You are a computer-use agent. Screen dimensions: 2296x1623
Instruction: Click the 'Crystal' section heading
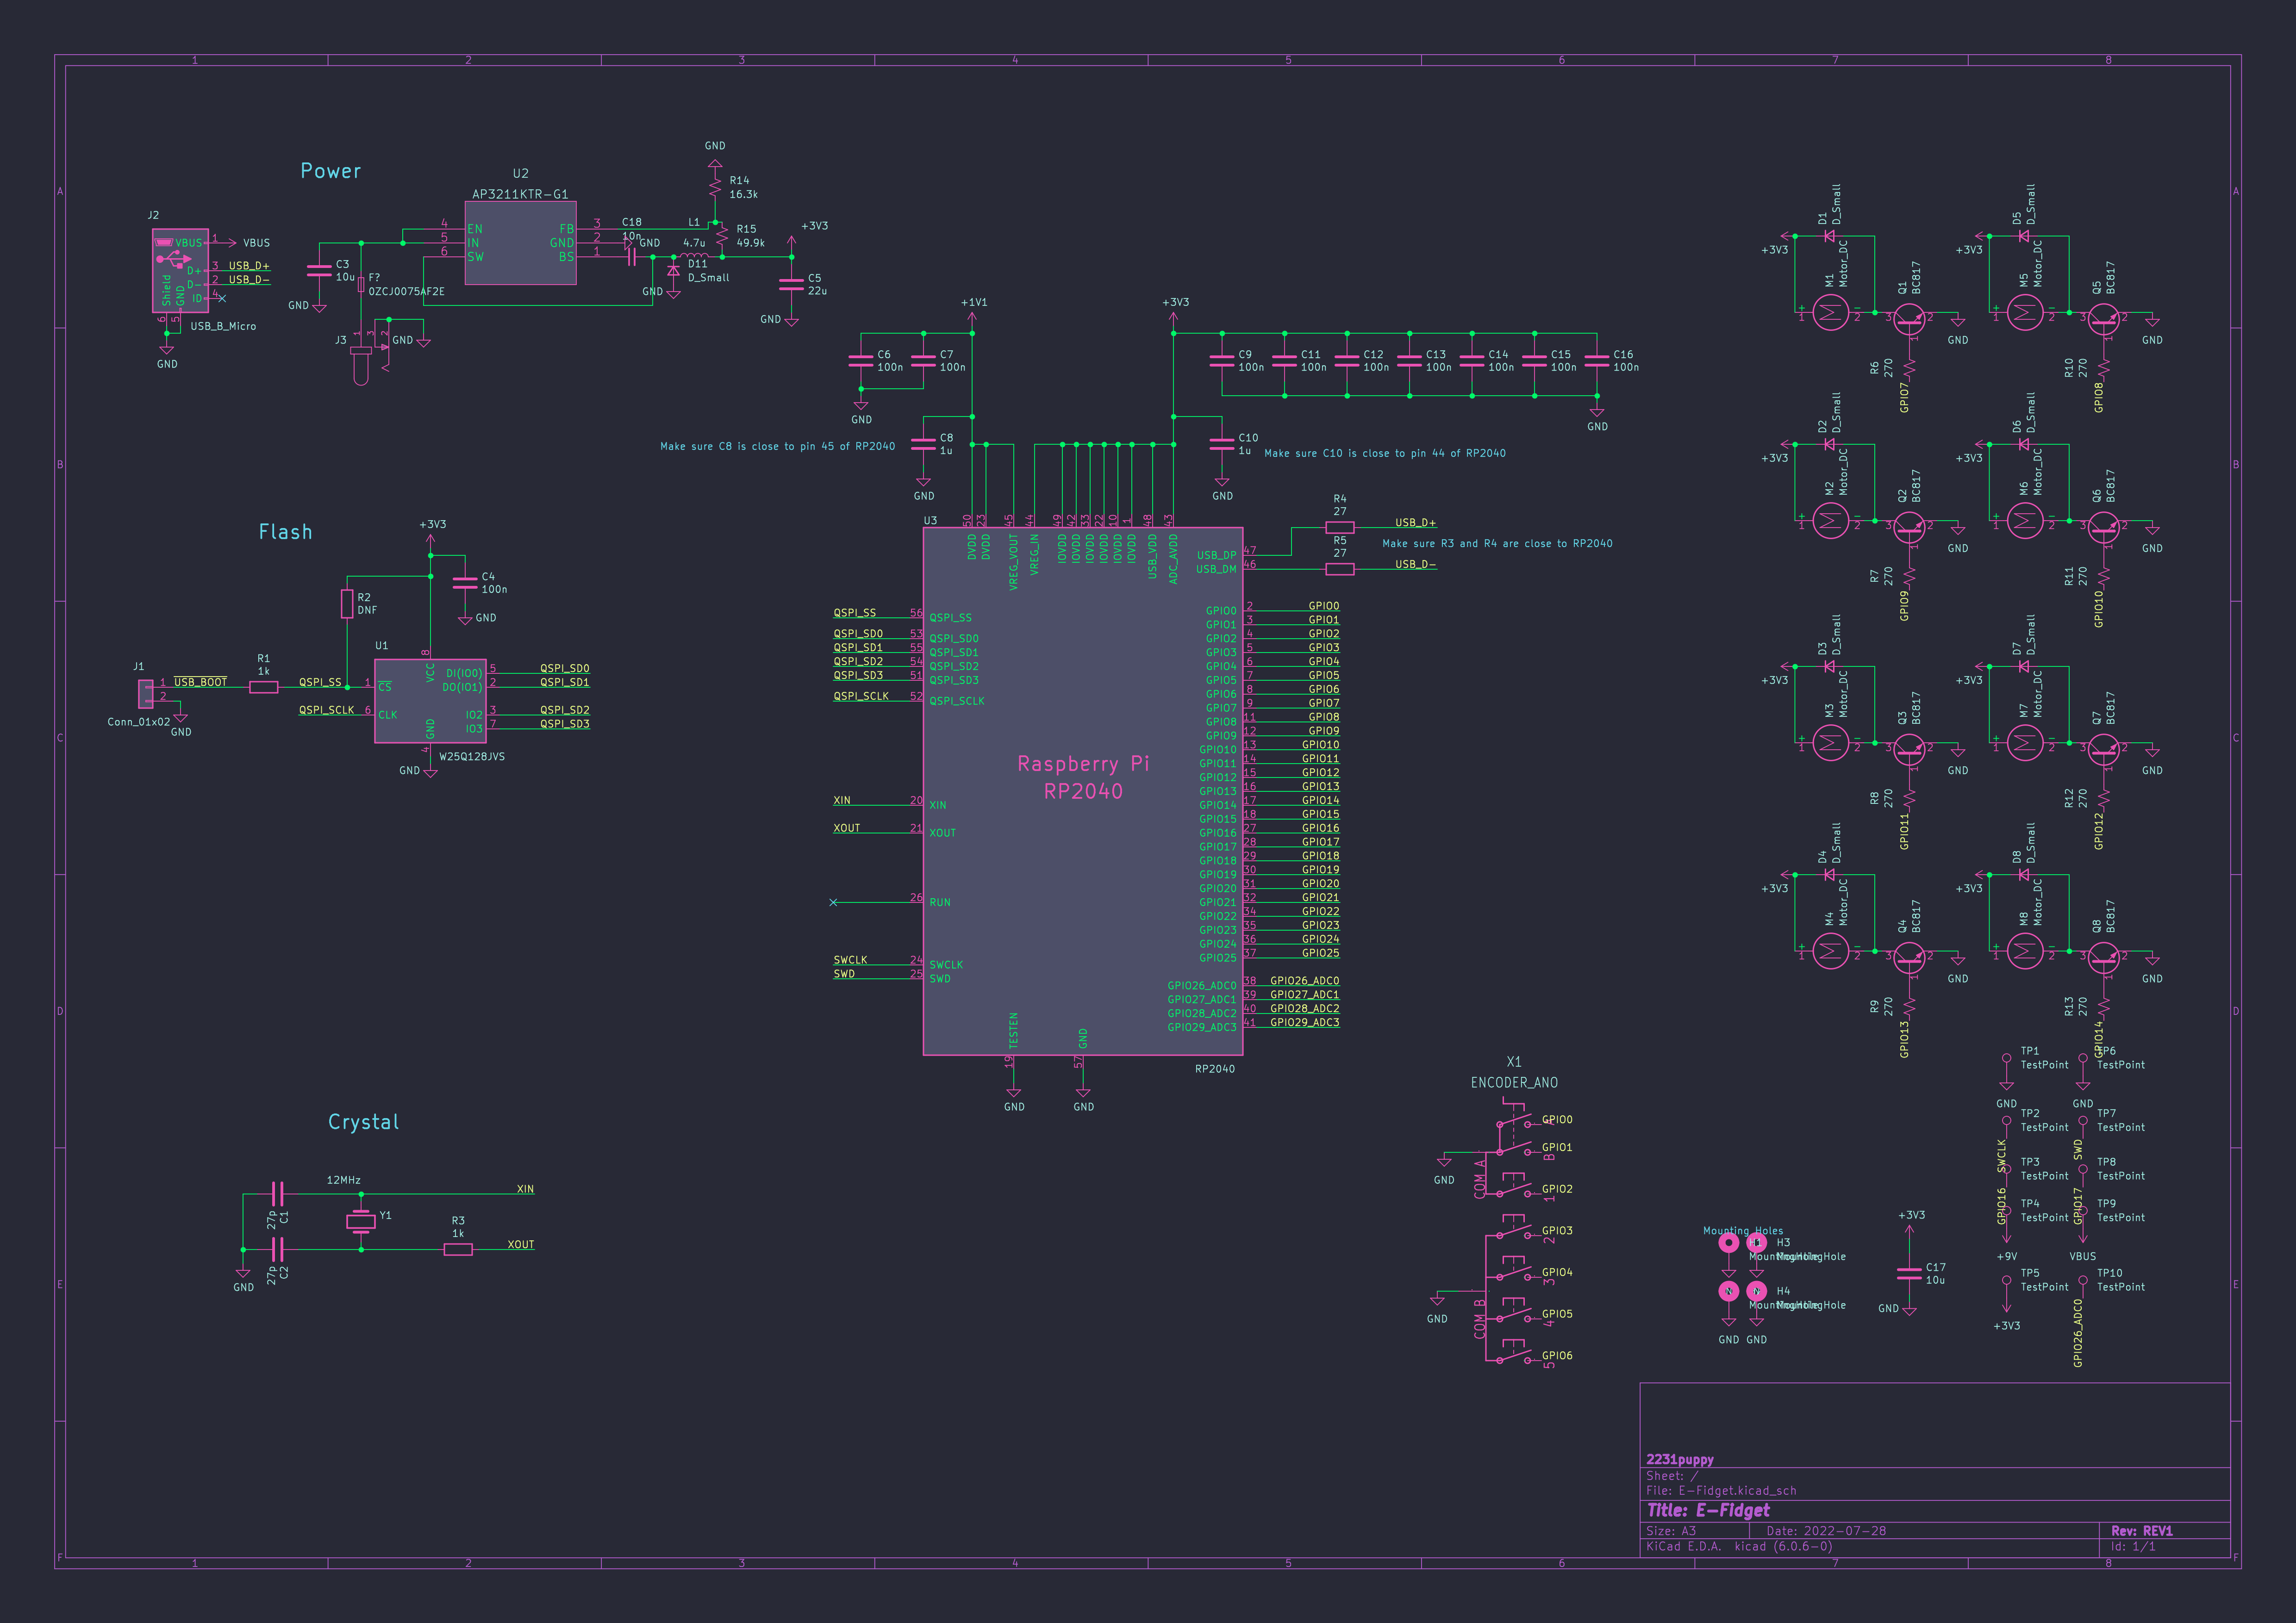[x=364, y=1122]
